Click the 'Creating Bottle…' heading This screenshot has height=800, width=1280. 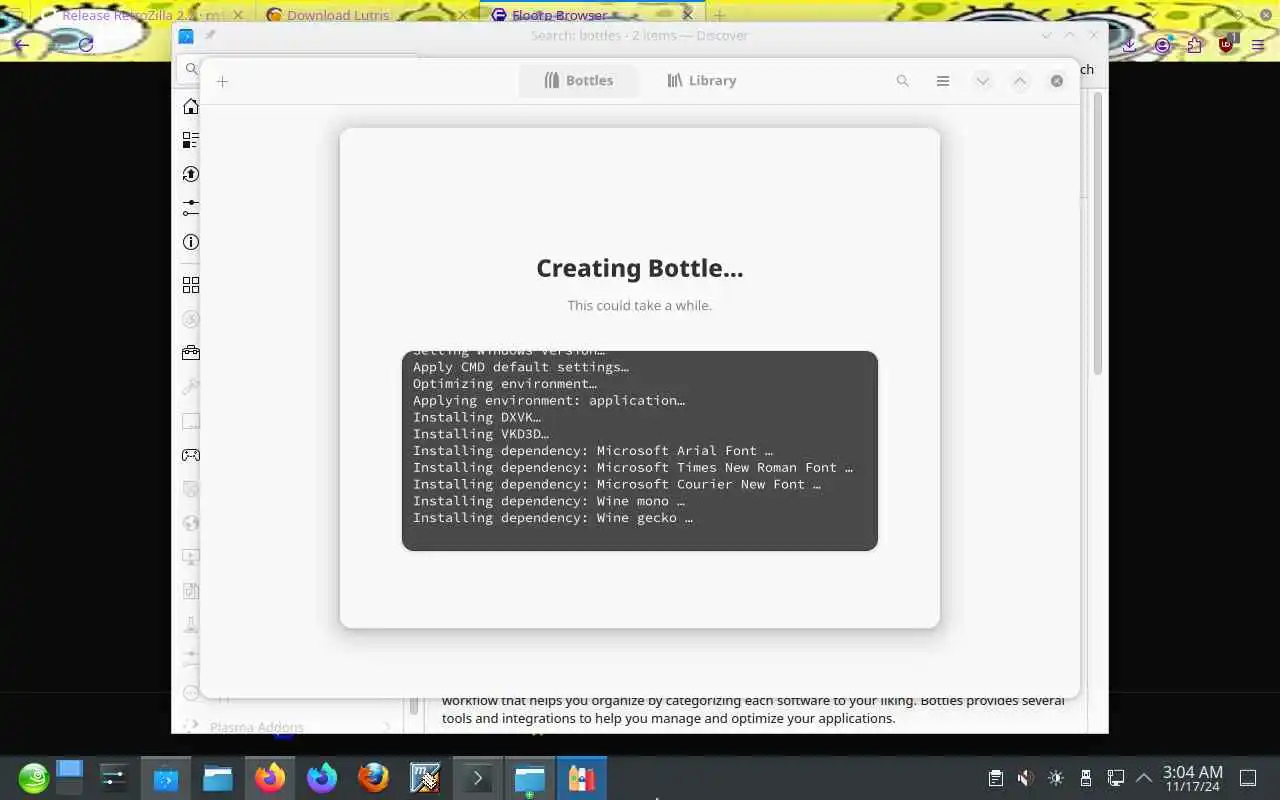click(640, 268)
